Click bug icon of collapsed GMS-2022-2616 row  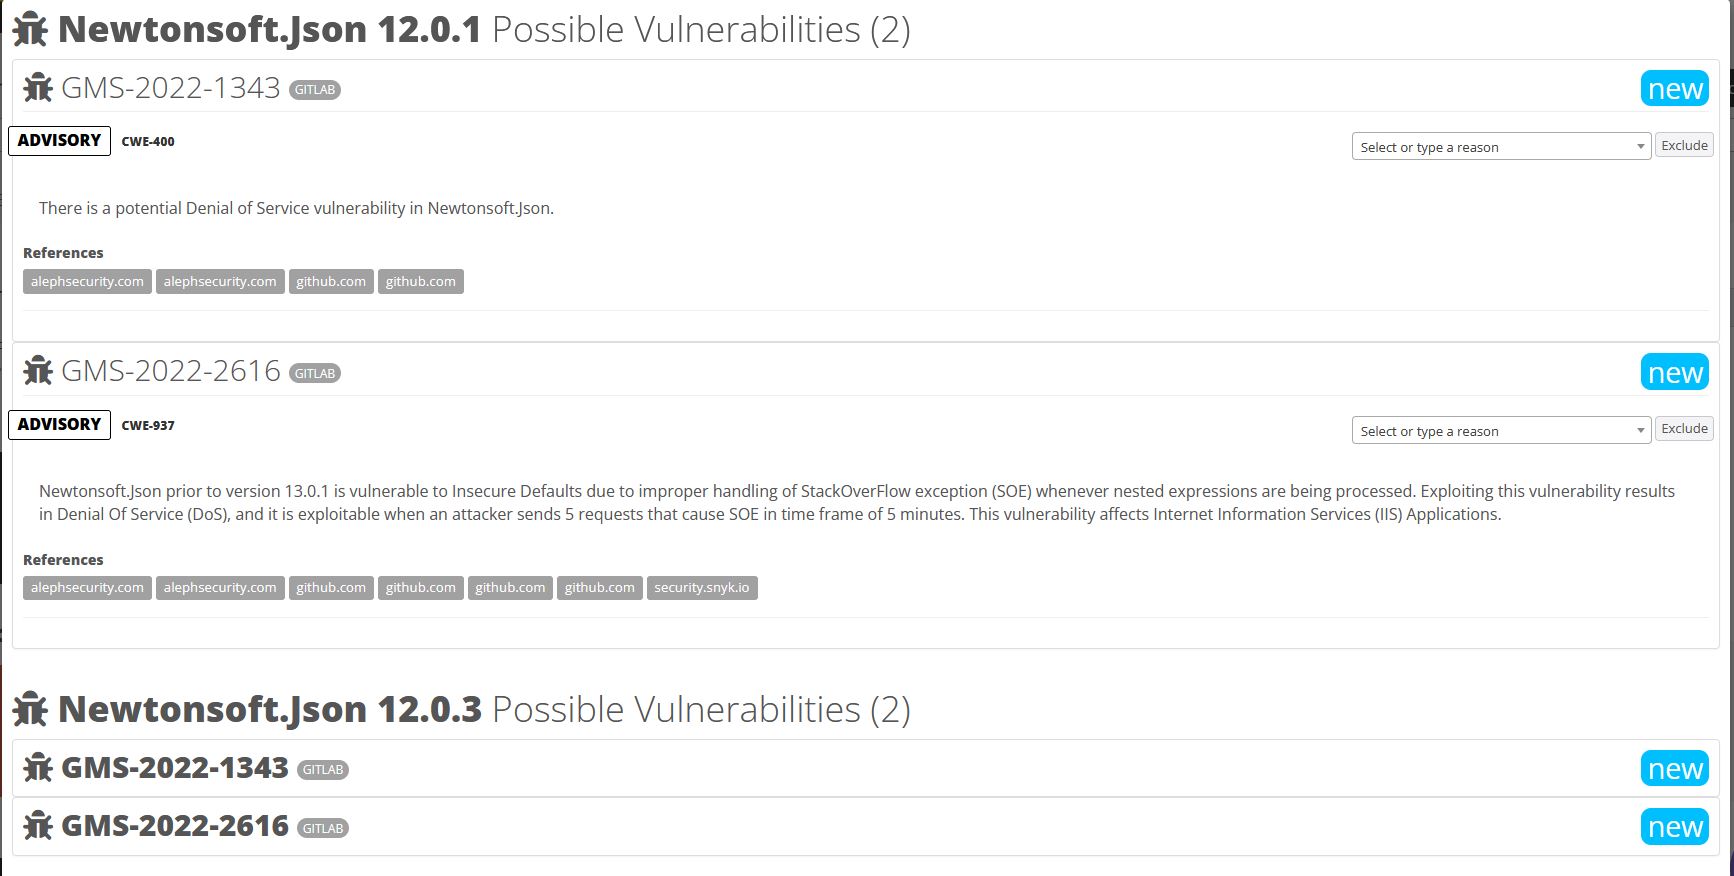pyautogui.click(x=38, y=826)
